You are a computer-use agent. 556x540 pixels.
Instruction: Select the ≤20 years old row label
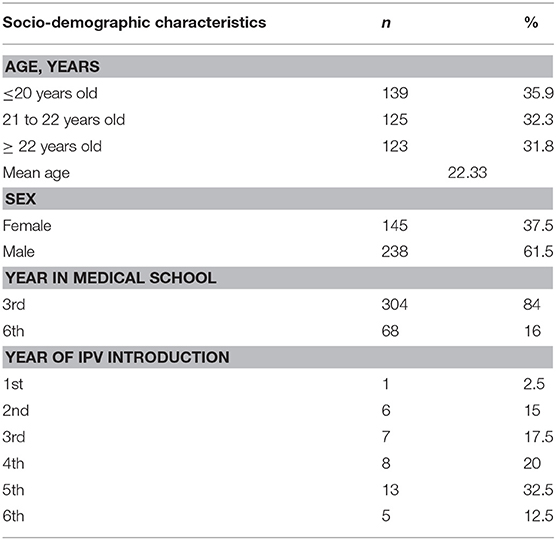(50, 94)
